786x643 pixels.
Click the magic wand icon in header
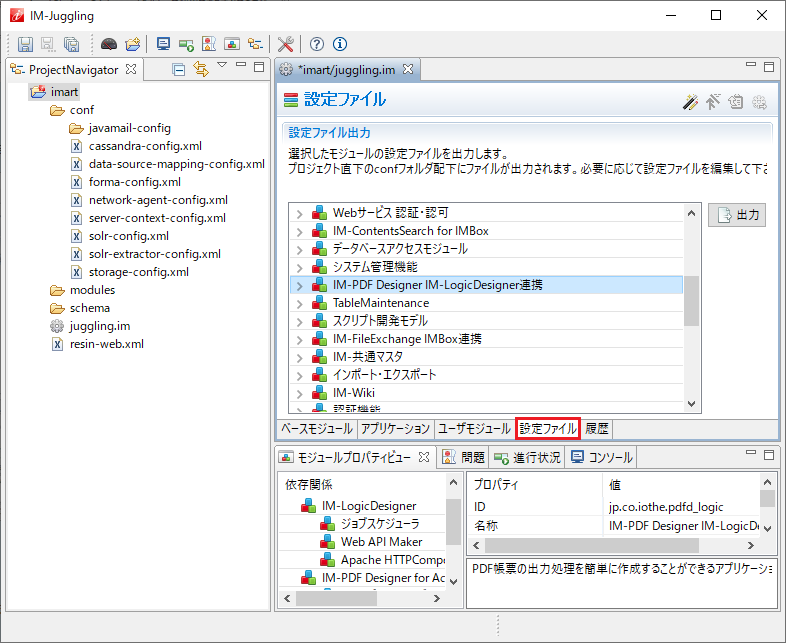pyautogui.click(x=690, y=102)
